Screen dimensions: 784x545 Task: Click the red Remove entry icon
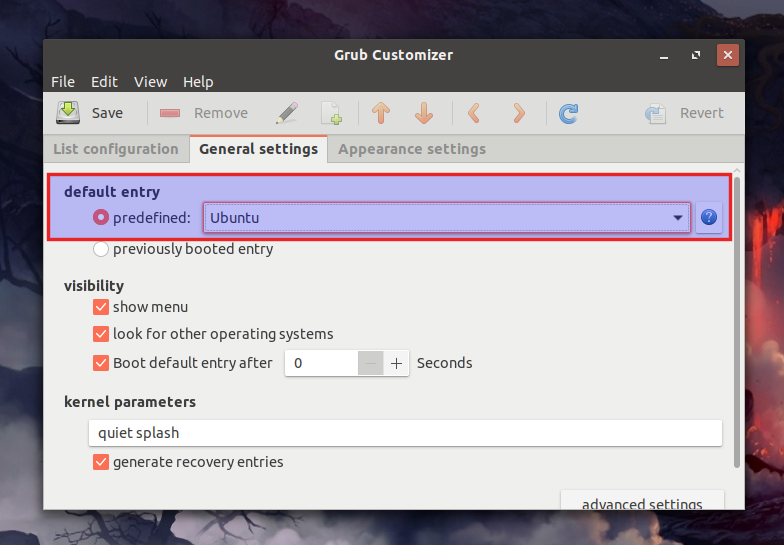click(x=170, y=113)
